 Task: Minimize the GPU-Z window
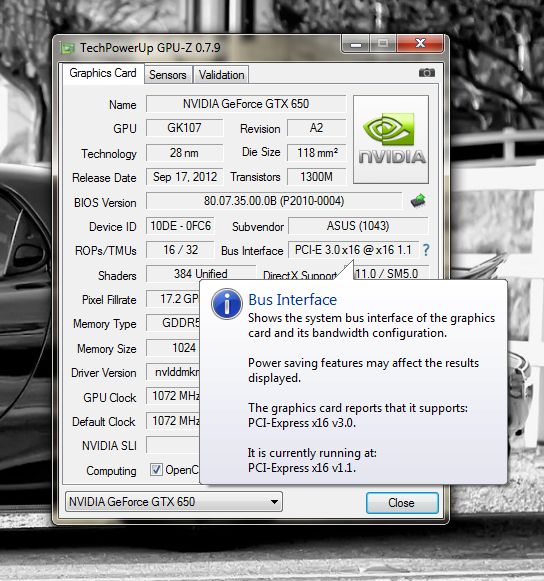point(356,44)
